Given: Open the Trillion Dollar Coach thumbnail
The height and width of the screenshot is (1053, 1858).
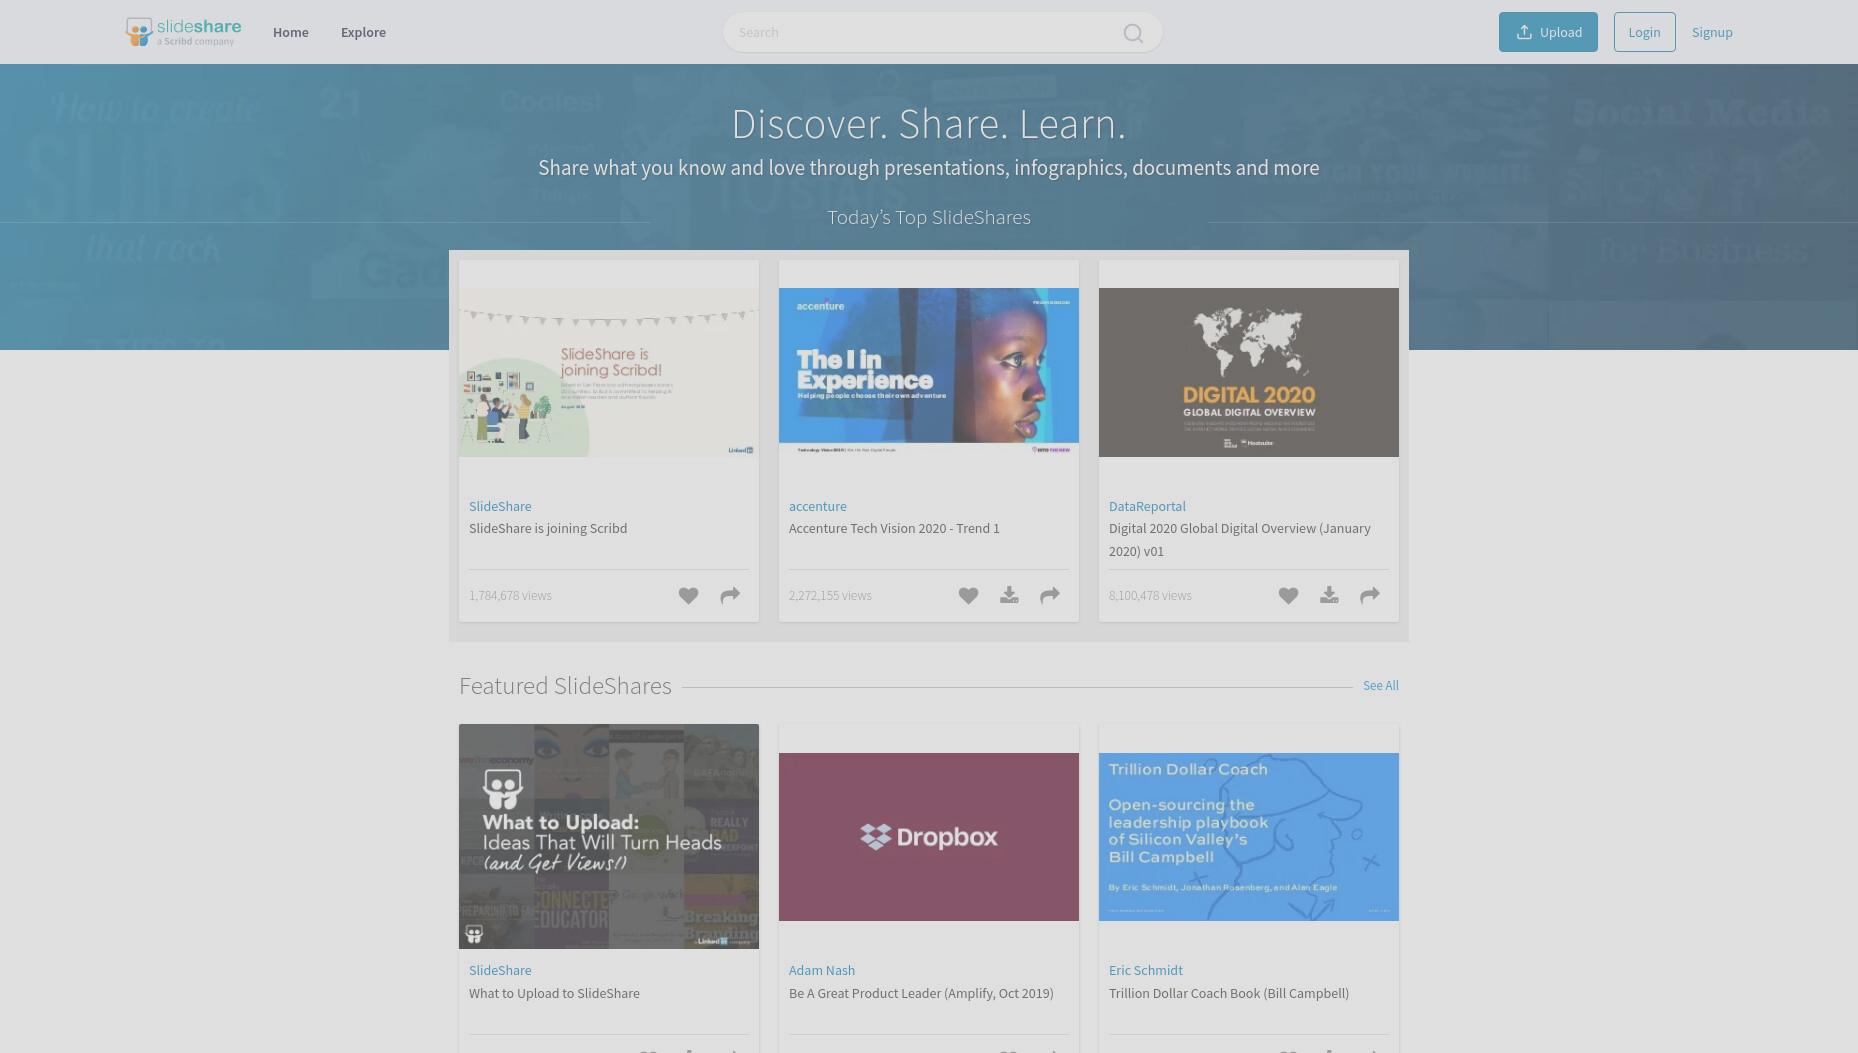Looking at the screenshot, I should click(1249, 837).
